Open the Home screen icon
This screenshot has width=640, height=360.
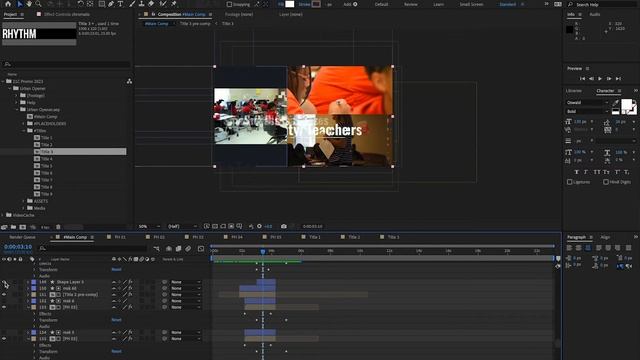coord(8,4)
